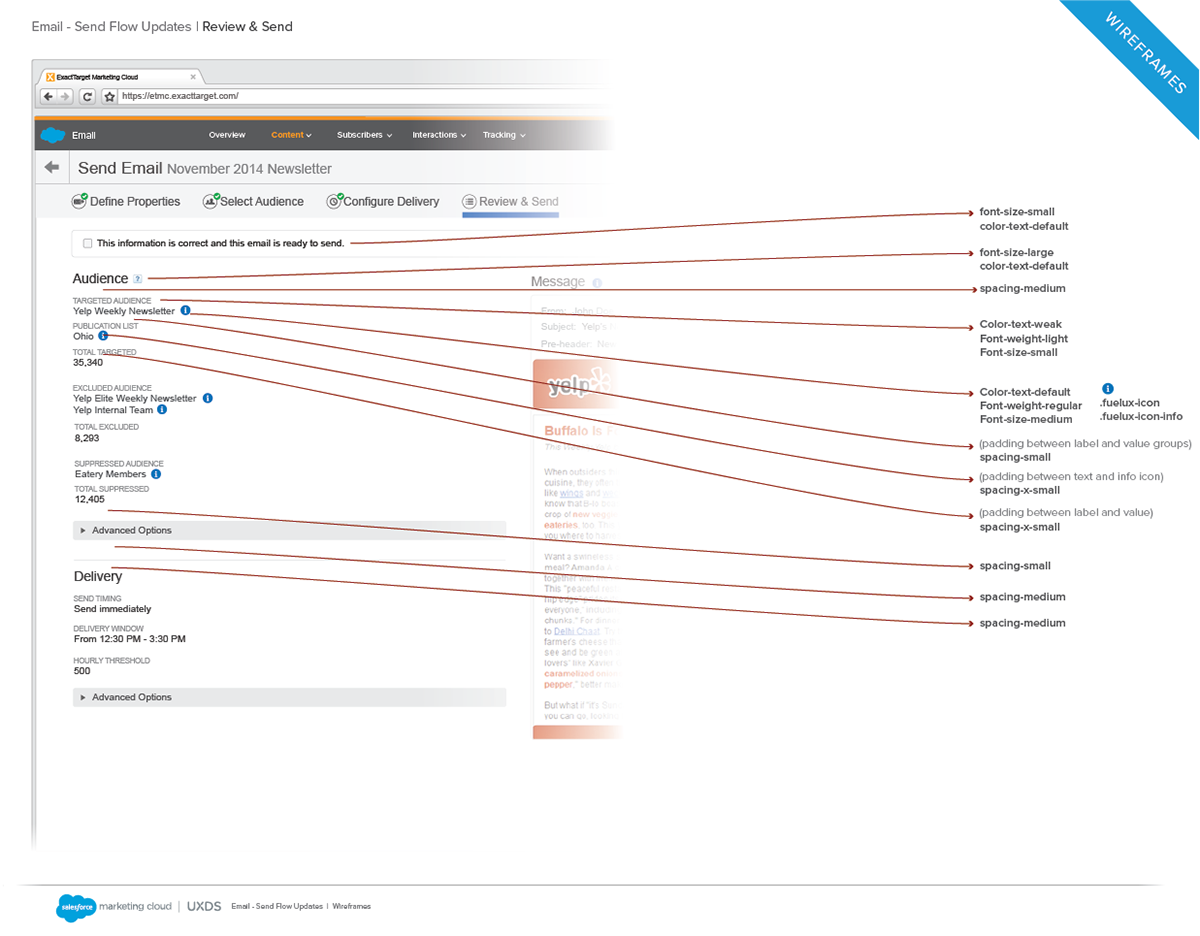1200x936 pixels.
Task: Open the Content dropdown menu
Action: point(291,135)
